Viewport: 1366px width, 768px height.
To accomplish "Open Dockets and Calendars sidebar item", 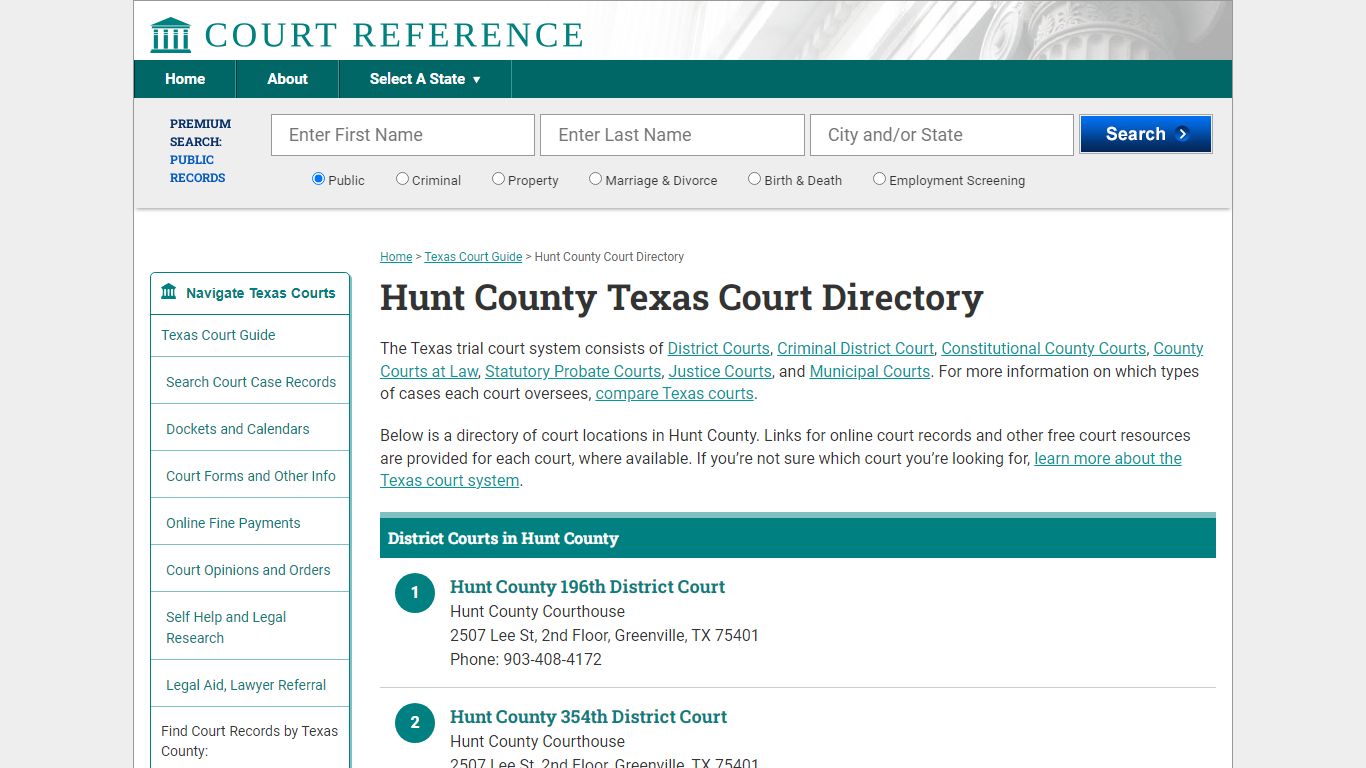I will (250, 429).
